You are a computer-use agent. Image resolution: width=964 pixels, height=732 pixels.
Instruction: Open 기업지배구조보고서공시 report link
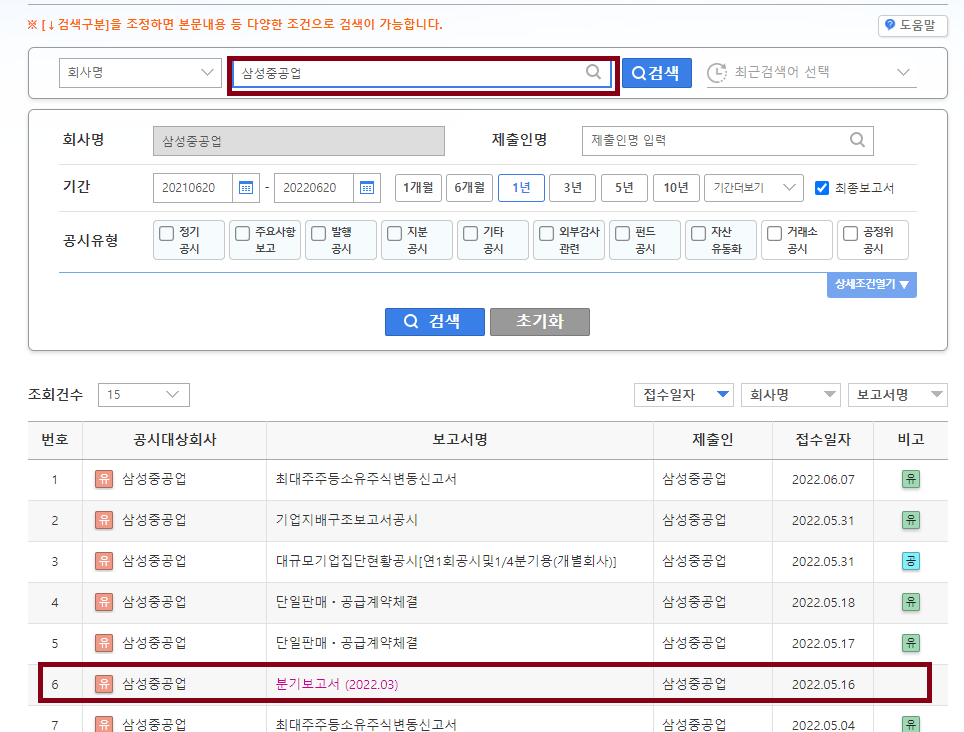pyautogui.click(x=347, y=520)
